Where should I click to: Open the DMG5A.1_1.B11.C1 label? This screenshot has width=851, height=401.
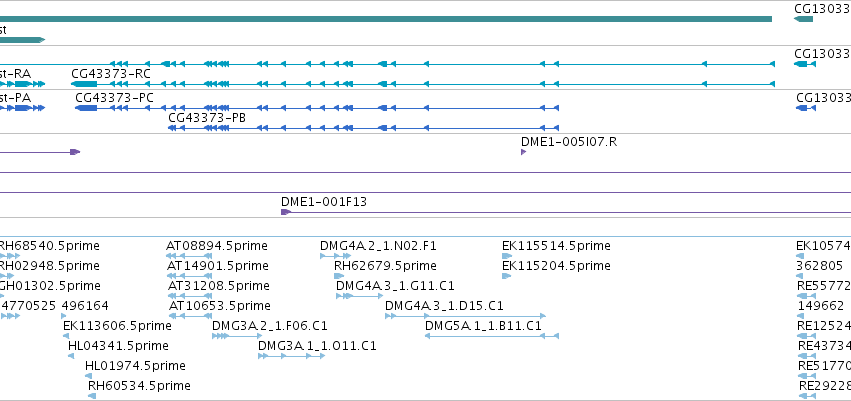pyautogui.click(x=484, y=326)
